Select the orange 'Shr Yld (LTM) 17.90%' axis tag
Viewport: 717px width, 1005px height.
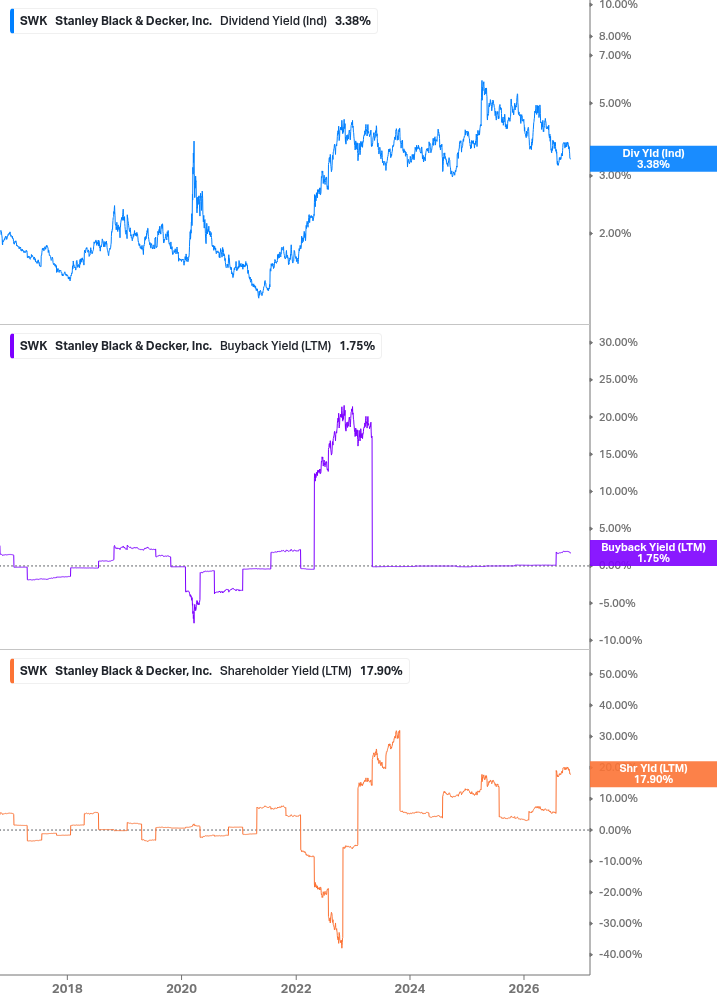pyautogui.click(x=653, y=774)
